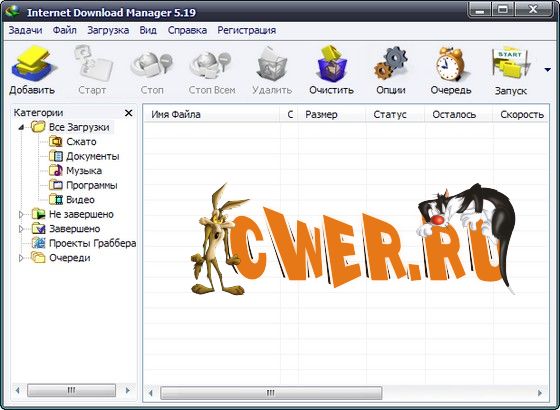Expand the Завершено tree node
The height and width of the screenshot is (410, 560).
pos(21,229)
